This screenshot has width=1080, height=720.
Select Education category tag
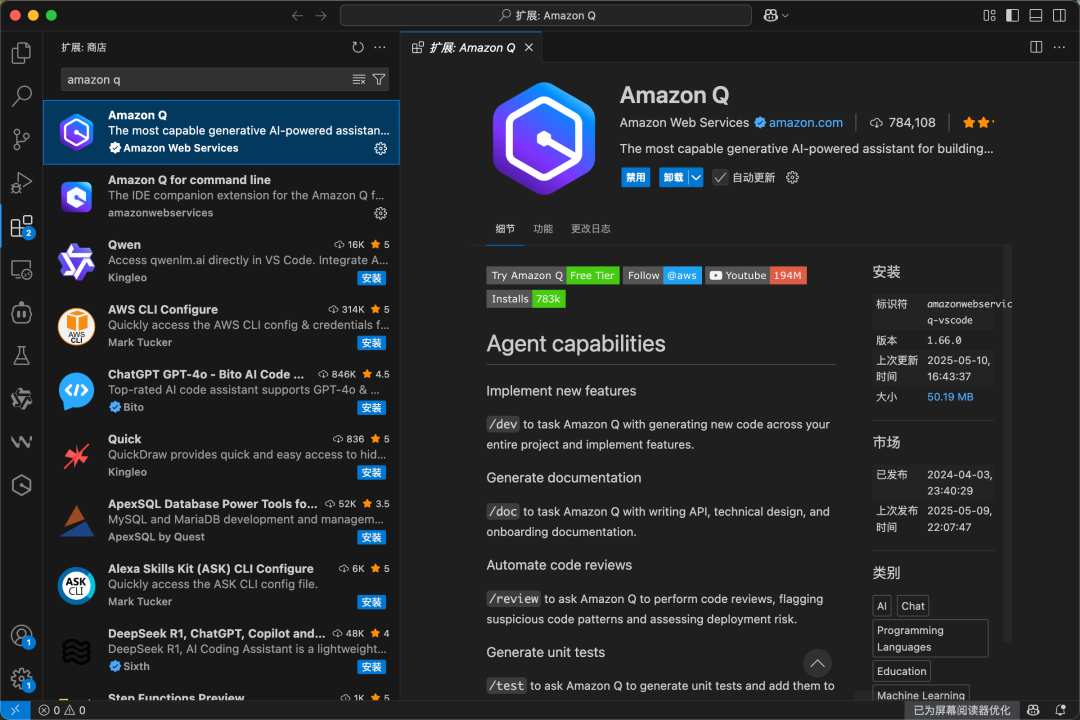(x=902, y=671)
